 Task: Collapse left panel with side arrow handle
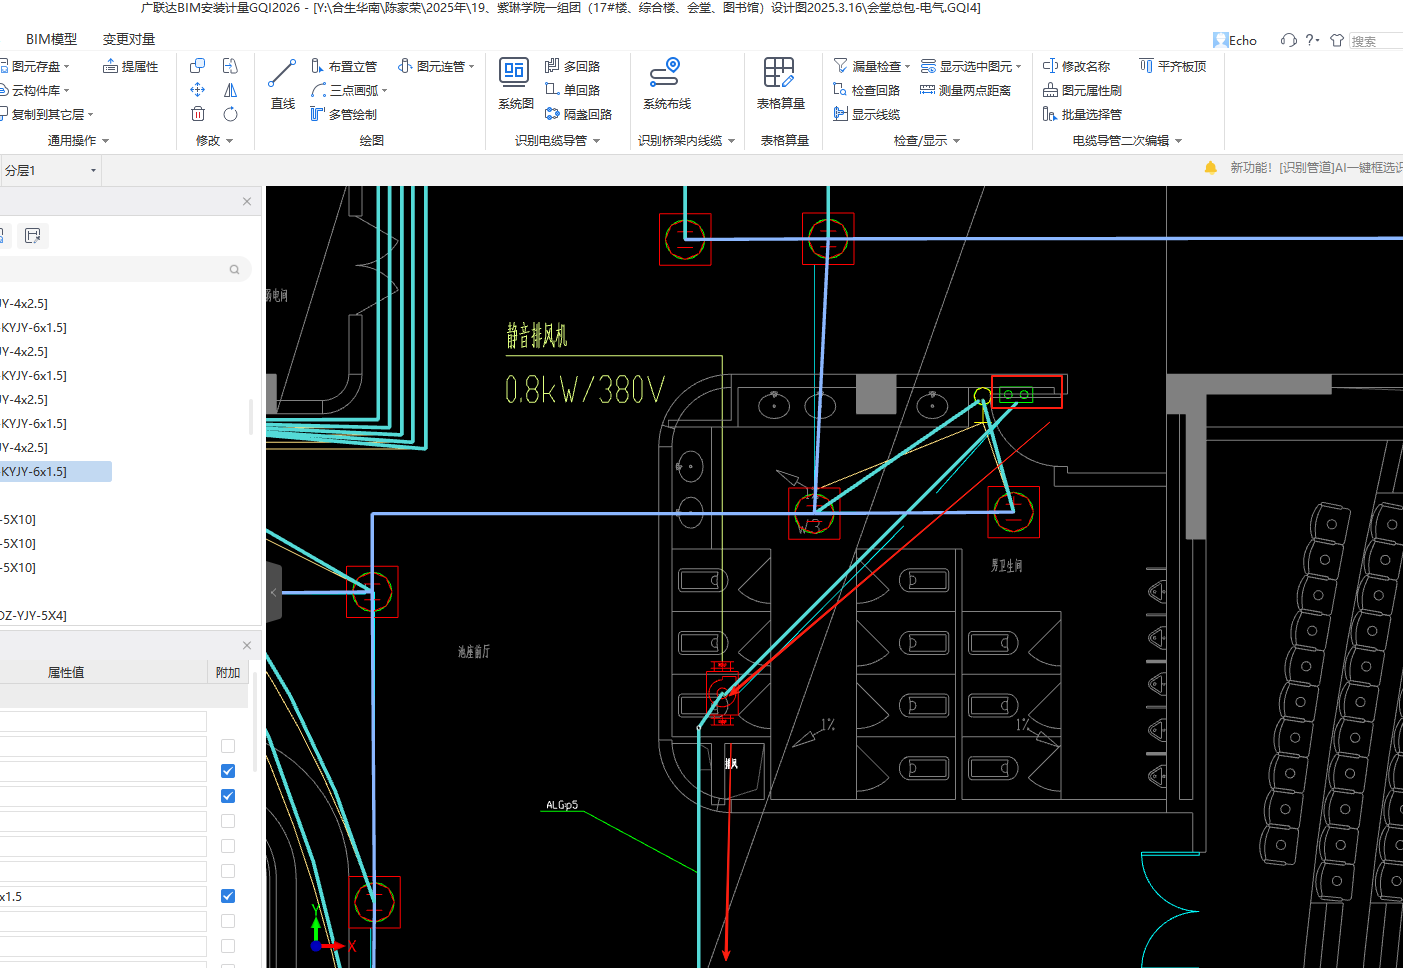point(274,592)
